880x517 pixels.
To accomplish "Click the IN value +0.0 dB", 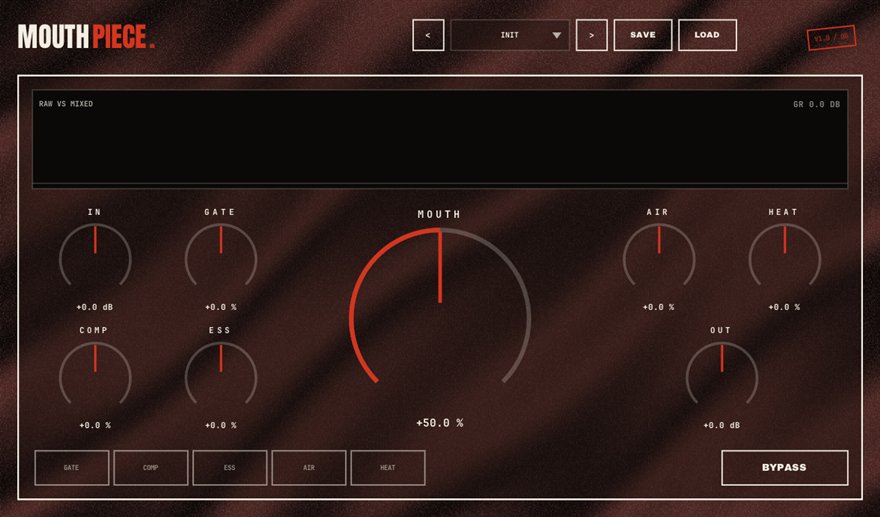I will [x=94, y=307].
